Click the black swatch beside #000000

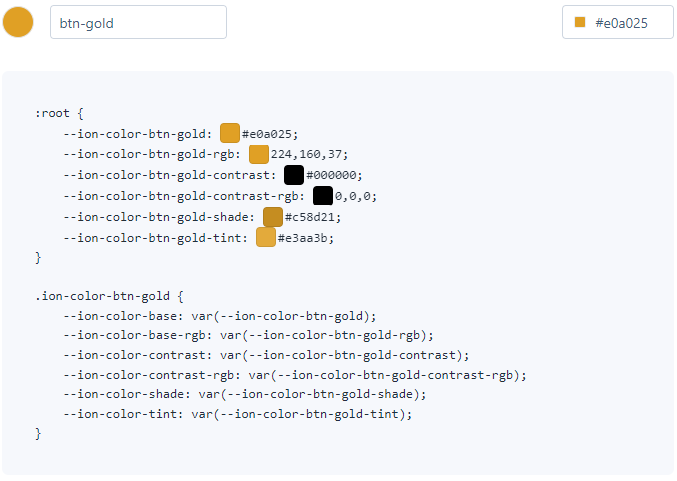pyautogui.click(x=294, y=175)
